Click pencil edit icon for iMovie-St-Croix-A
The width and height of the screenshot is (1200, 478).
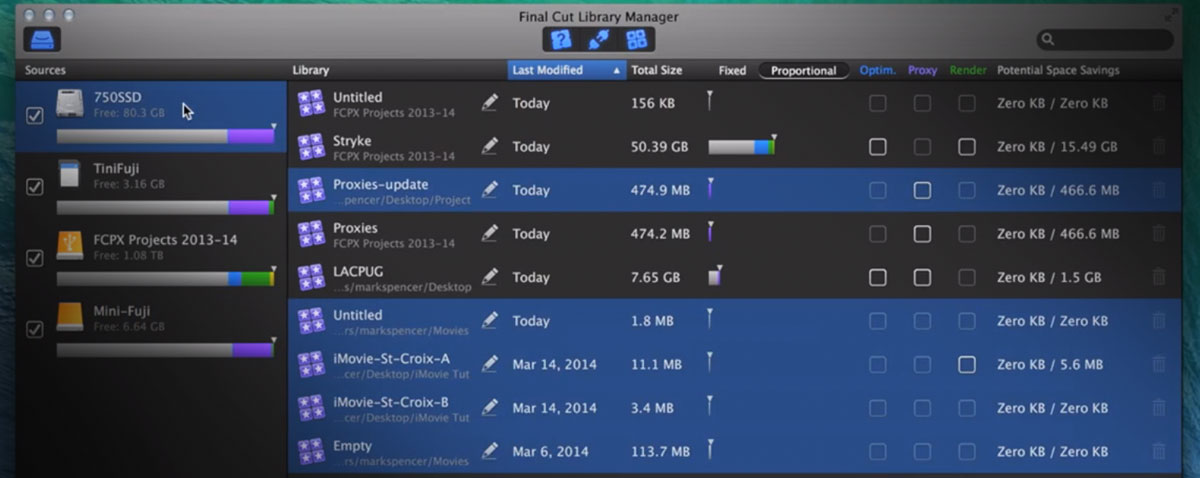(489, 363)
